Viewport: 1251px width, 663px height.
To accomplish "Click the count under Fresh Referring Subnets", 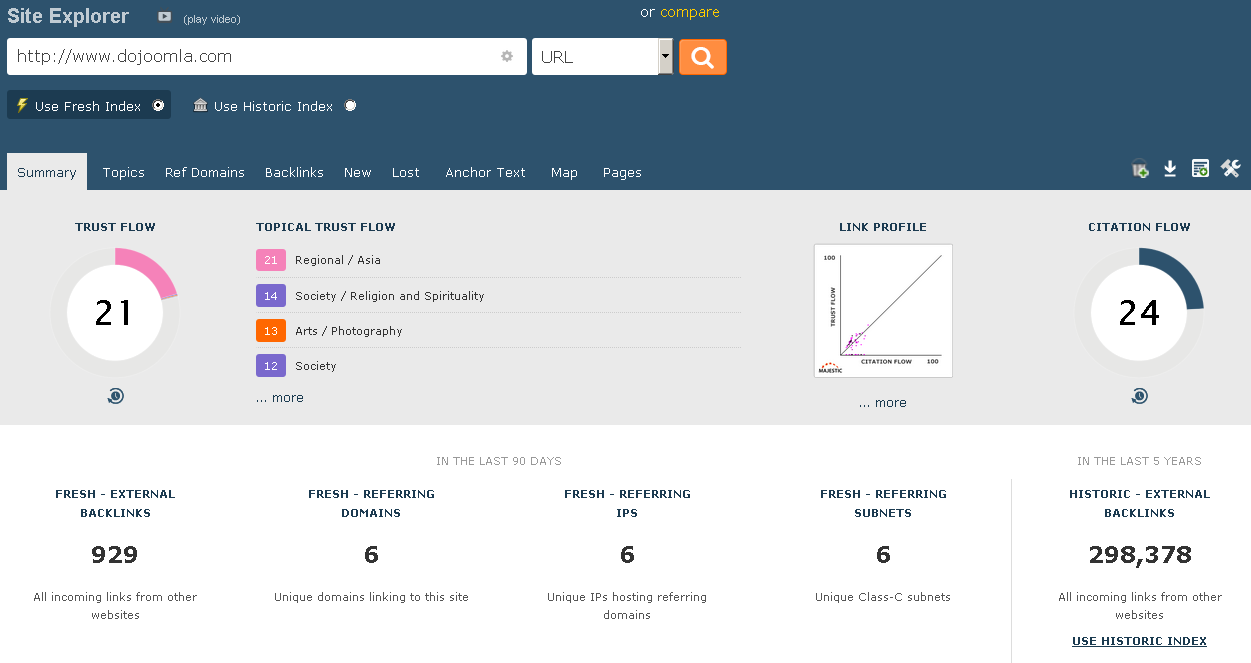I will (883, 554).
